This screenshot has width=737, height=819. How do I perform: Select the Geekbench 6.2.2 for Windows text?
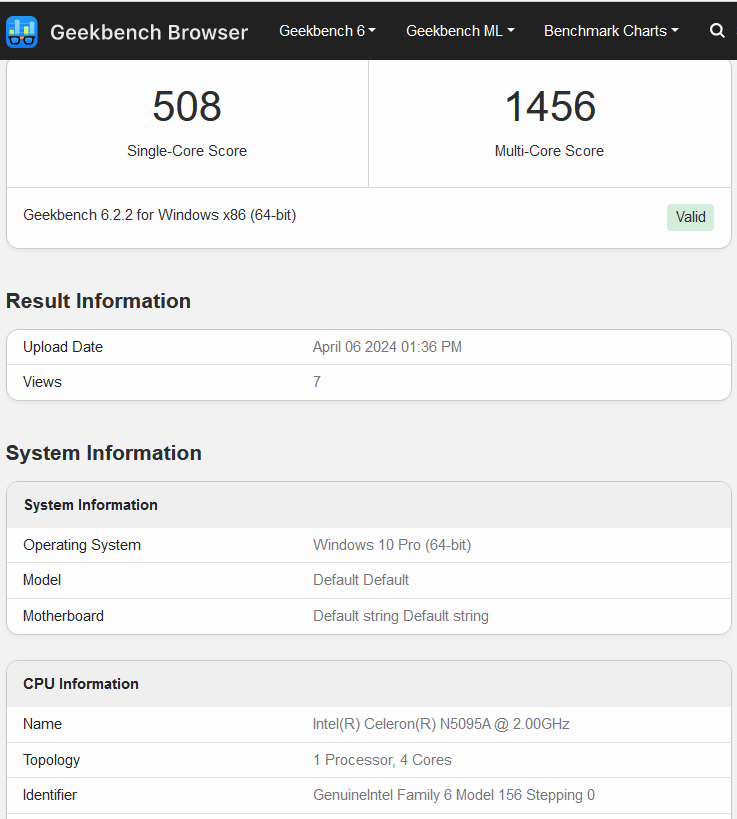[x=160, y=215]
